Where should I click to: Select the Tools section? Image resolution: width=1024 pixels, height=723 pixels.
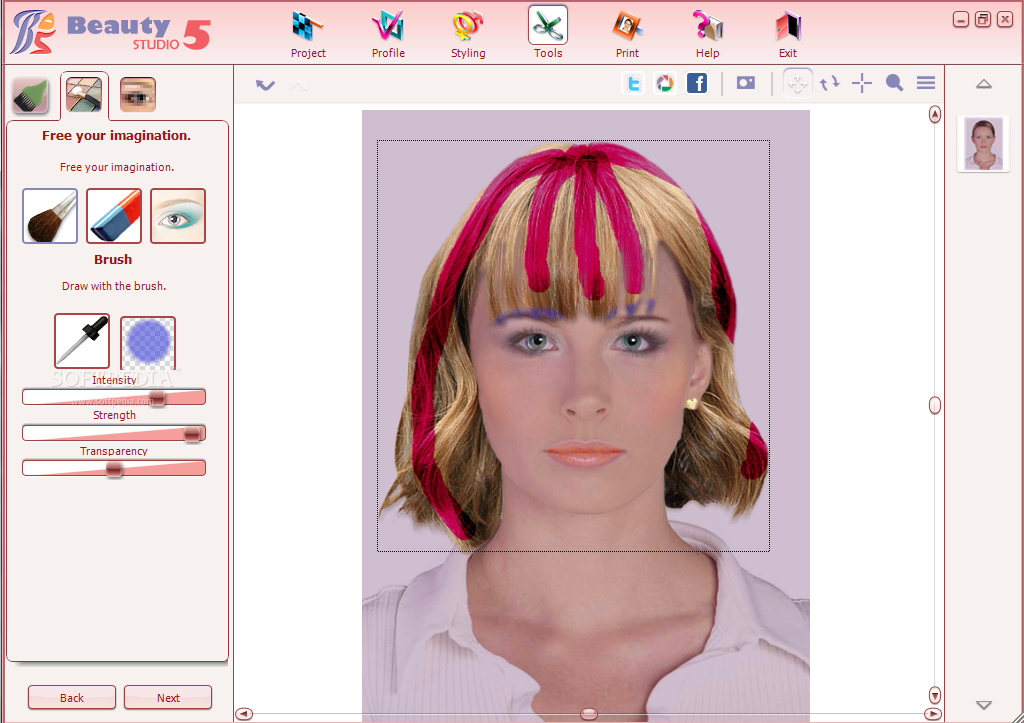[548, 33]
